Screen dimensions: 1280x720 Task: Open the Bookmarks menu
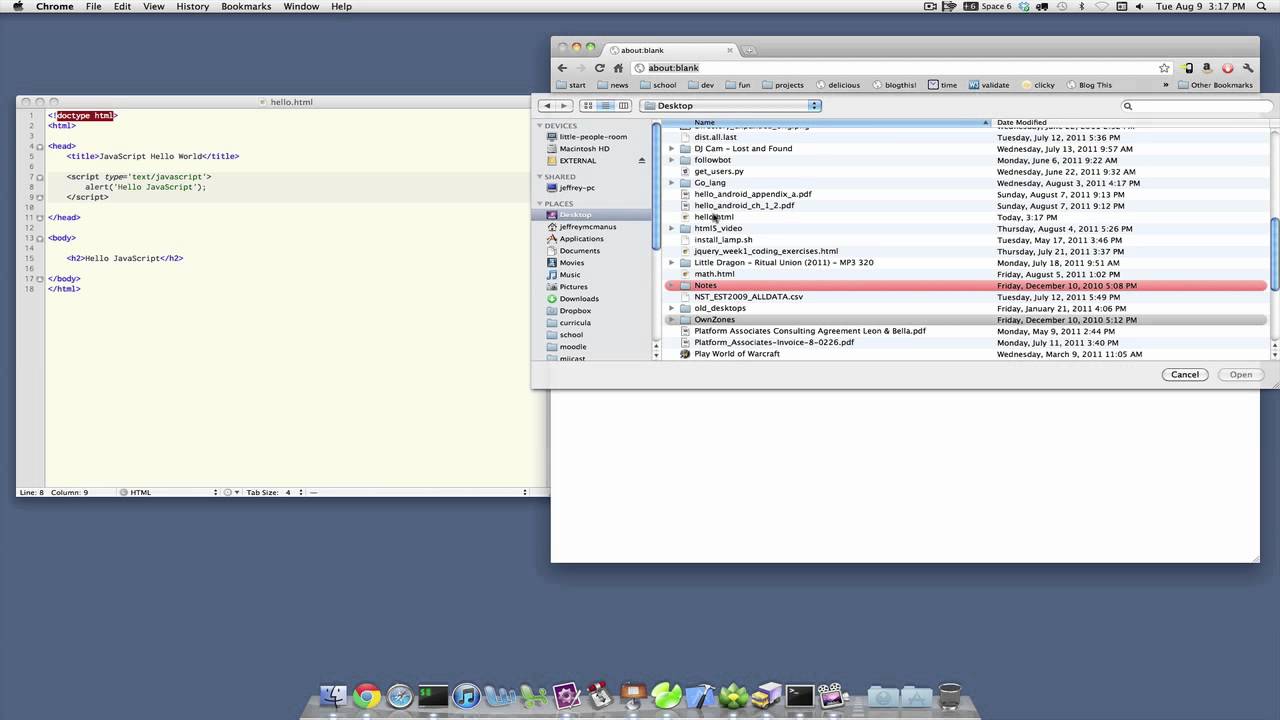click(x=246, y=6)
